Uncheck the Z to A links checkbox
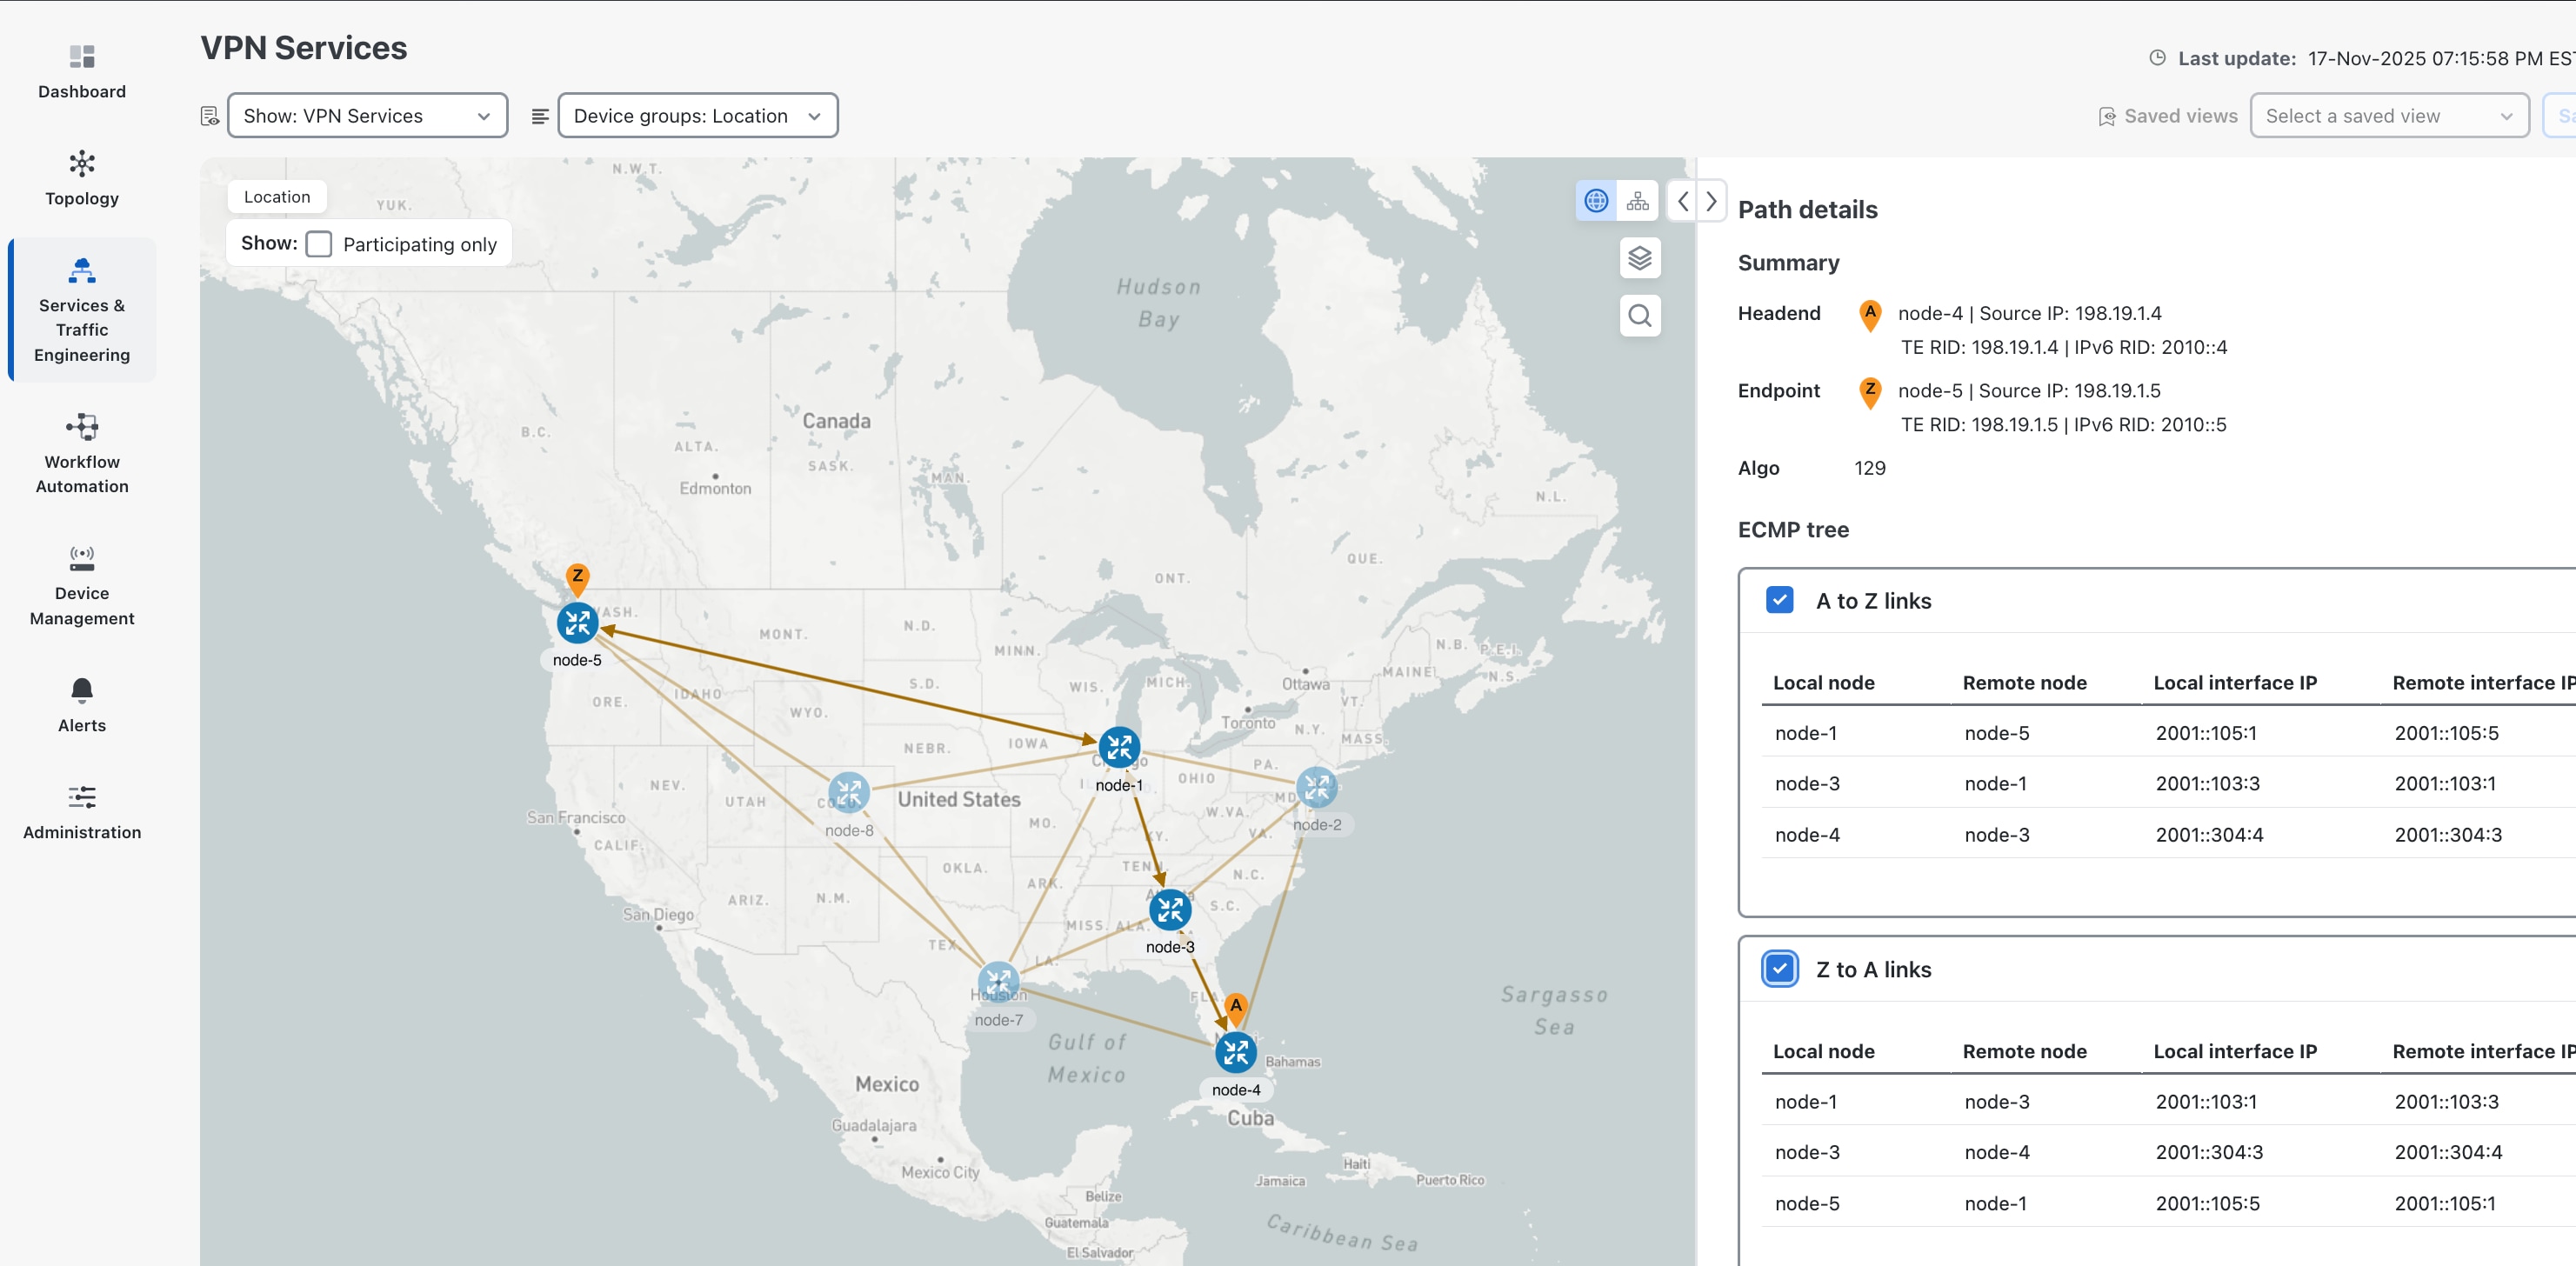This screenshot has width=2576, height=1266. pyautogui.click(x=1780, y=969)
